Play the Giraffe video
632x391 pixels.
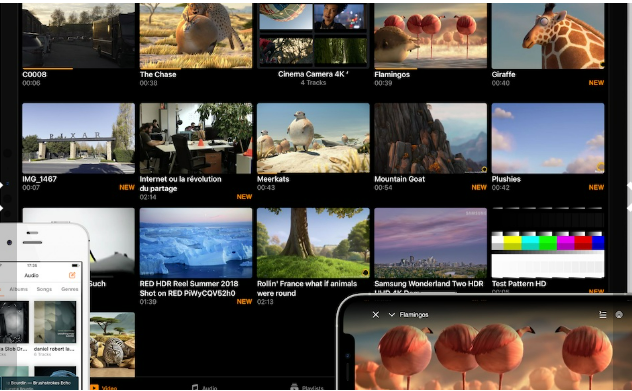tap(548, 35)
